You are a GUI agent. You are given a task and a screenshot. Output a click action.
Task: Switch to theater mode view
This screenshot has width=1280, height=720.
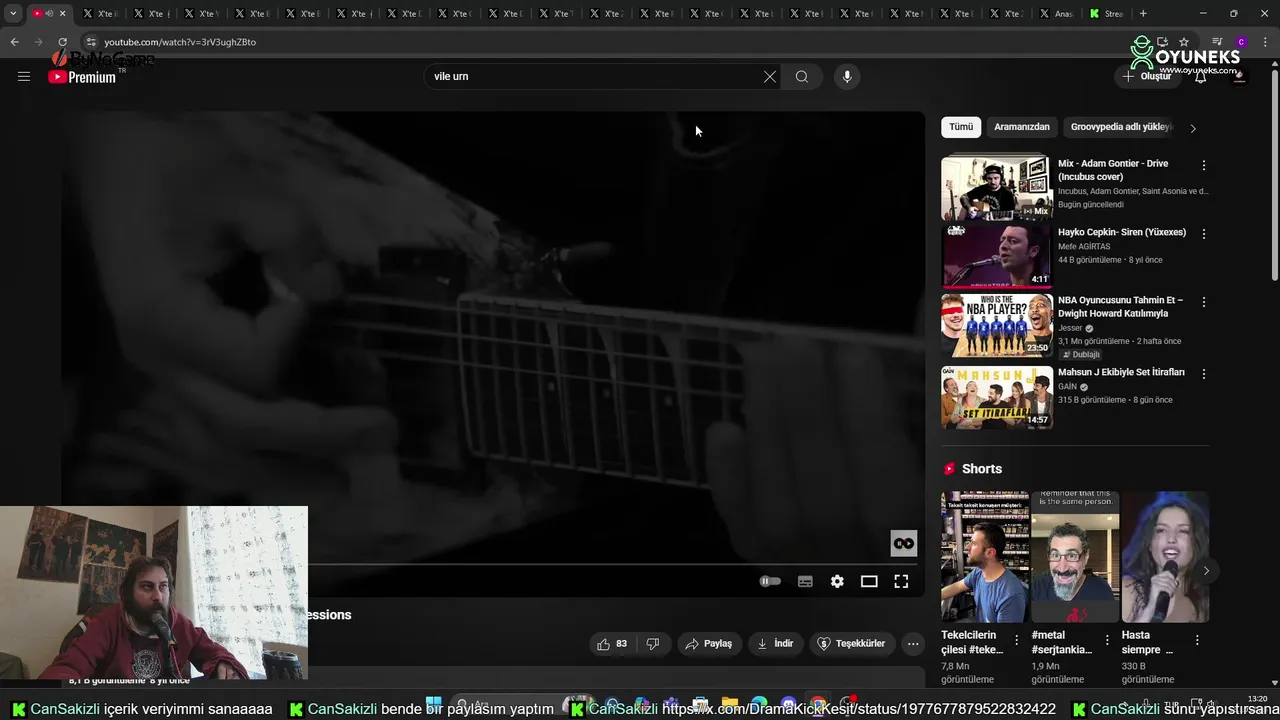tap(869, 581)
